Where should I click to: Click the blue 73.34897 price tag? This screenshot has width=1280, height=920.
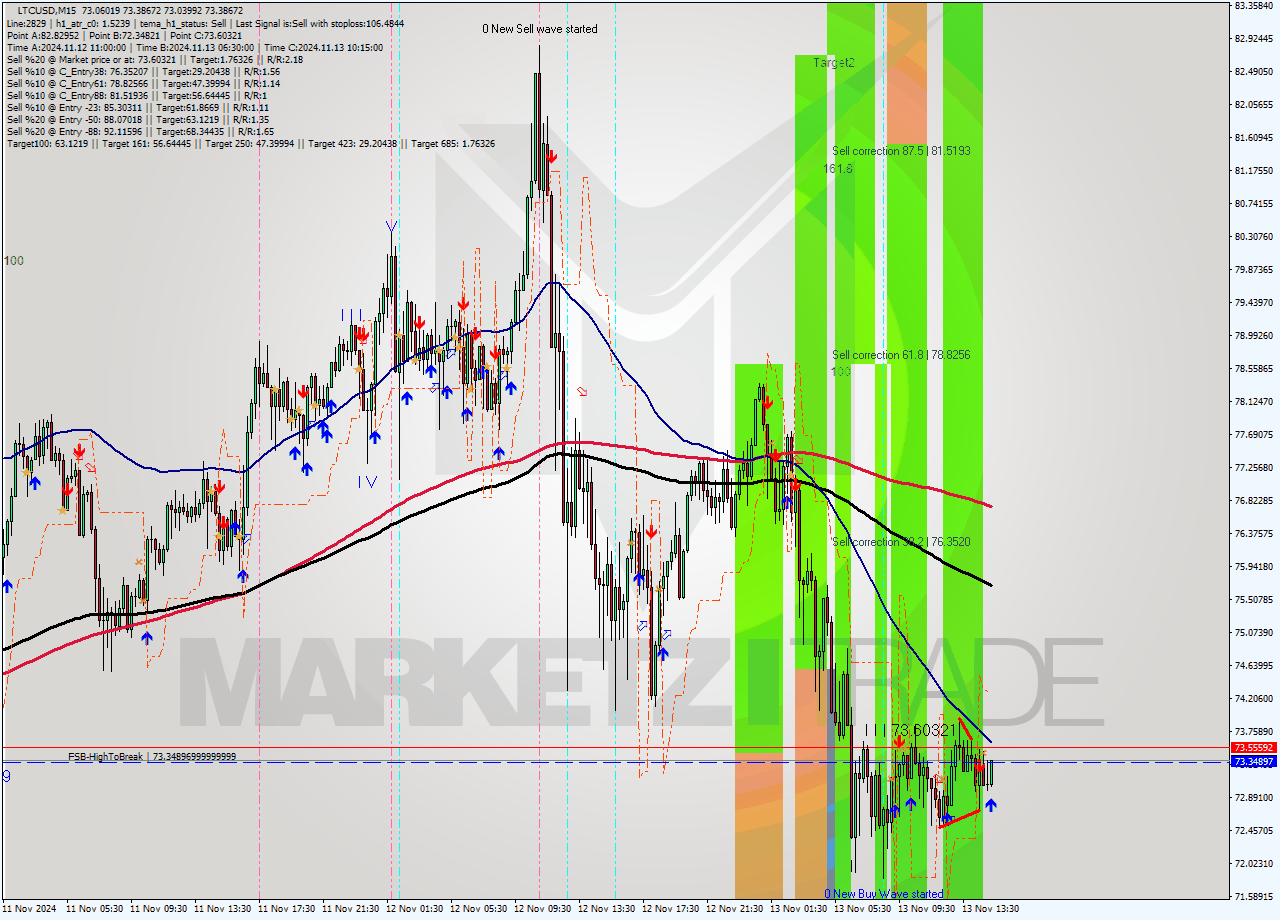1253,762
